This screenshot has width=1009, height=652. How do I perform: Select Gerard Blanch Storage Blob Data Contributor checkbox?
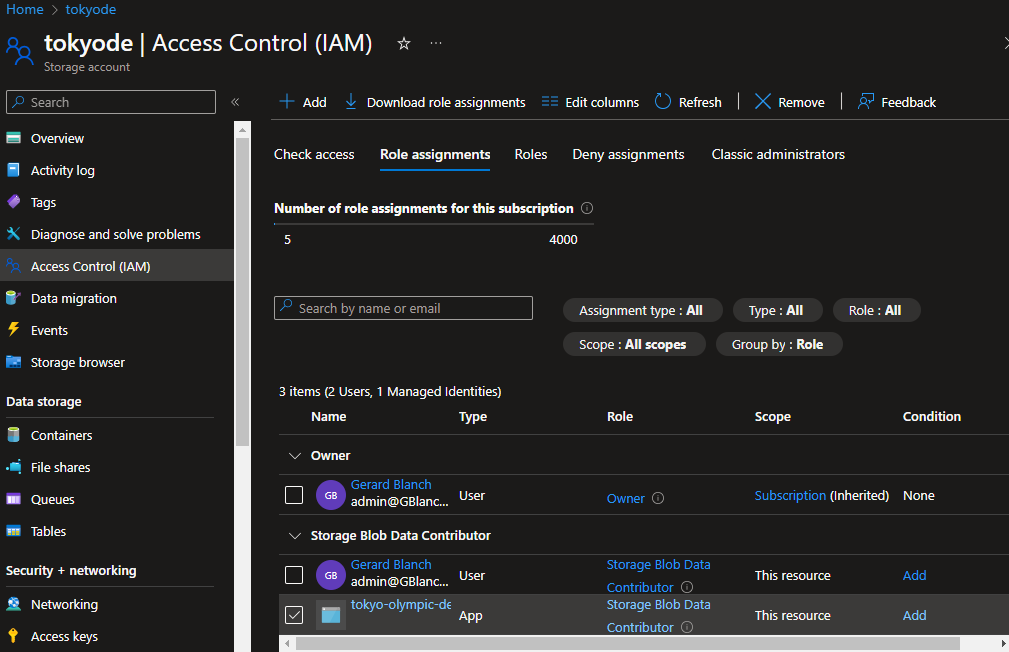tap(294, 575)
